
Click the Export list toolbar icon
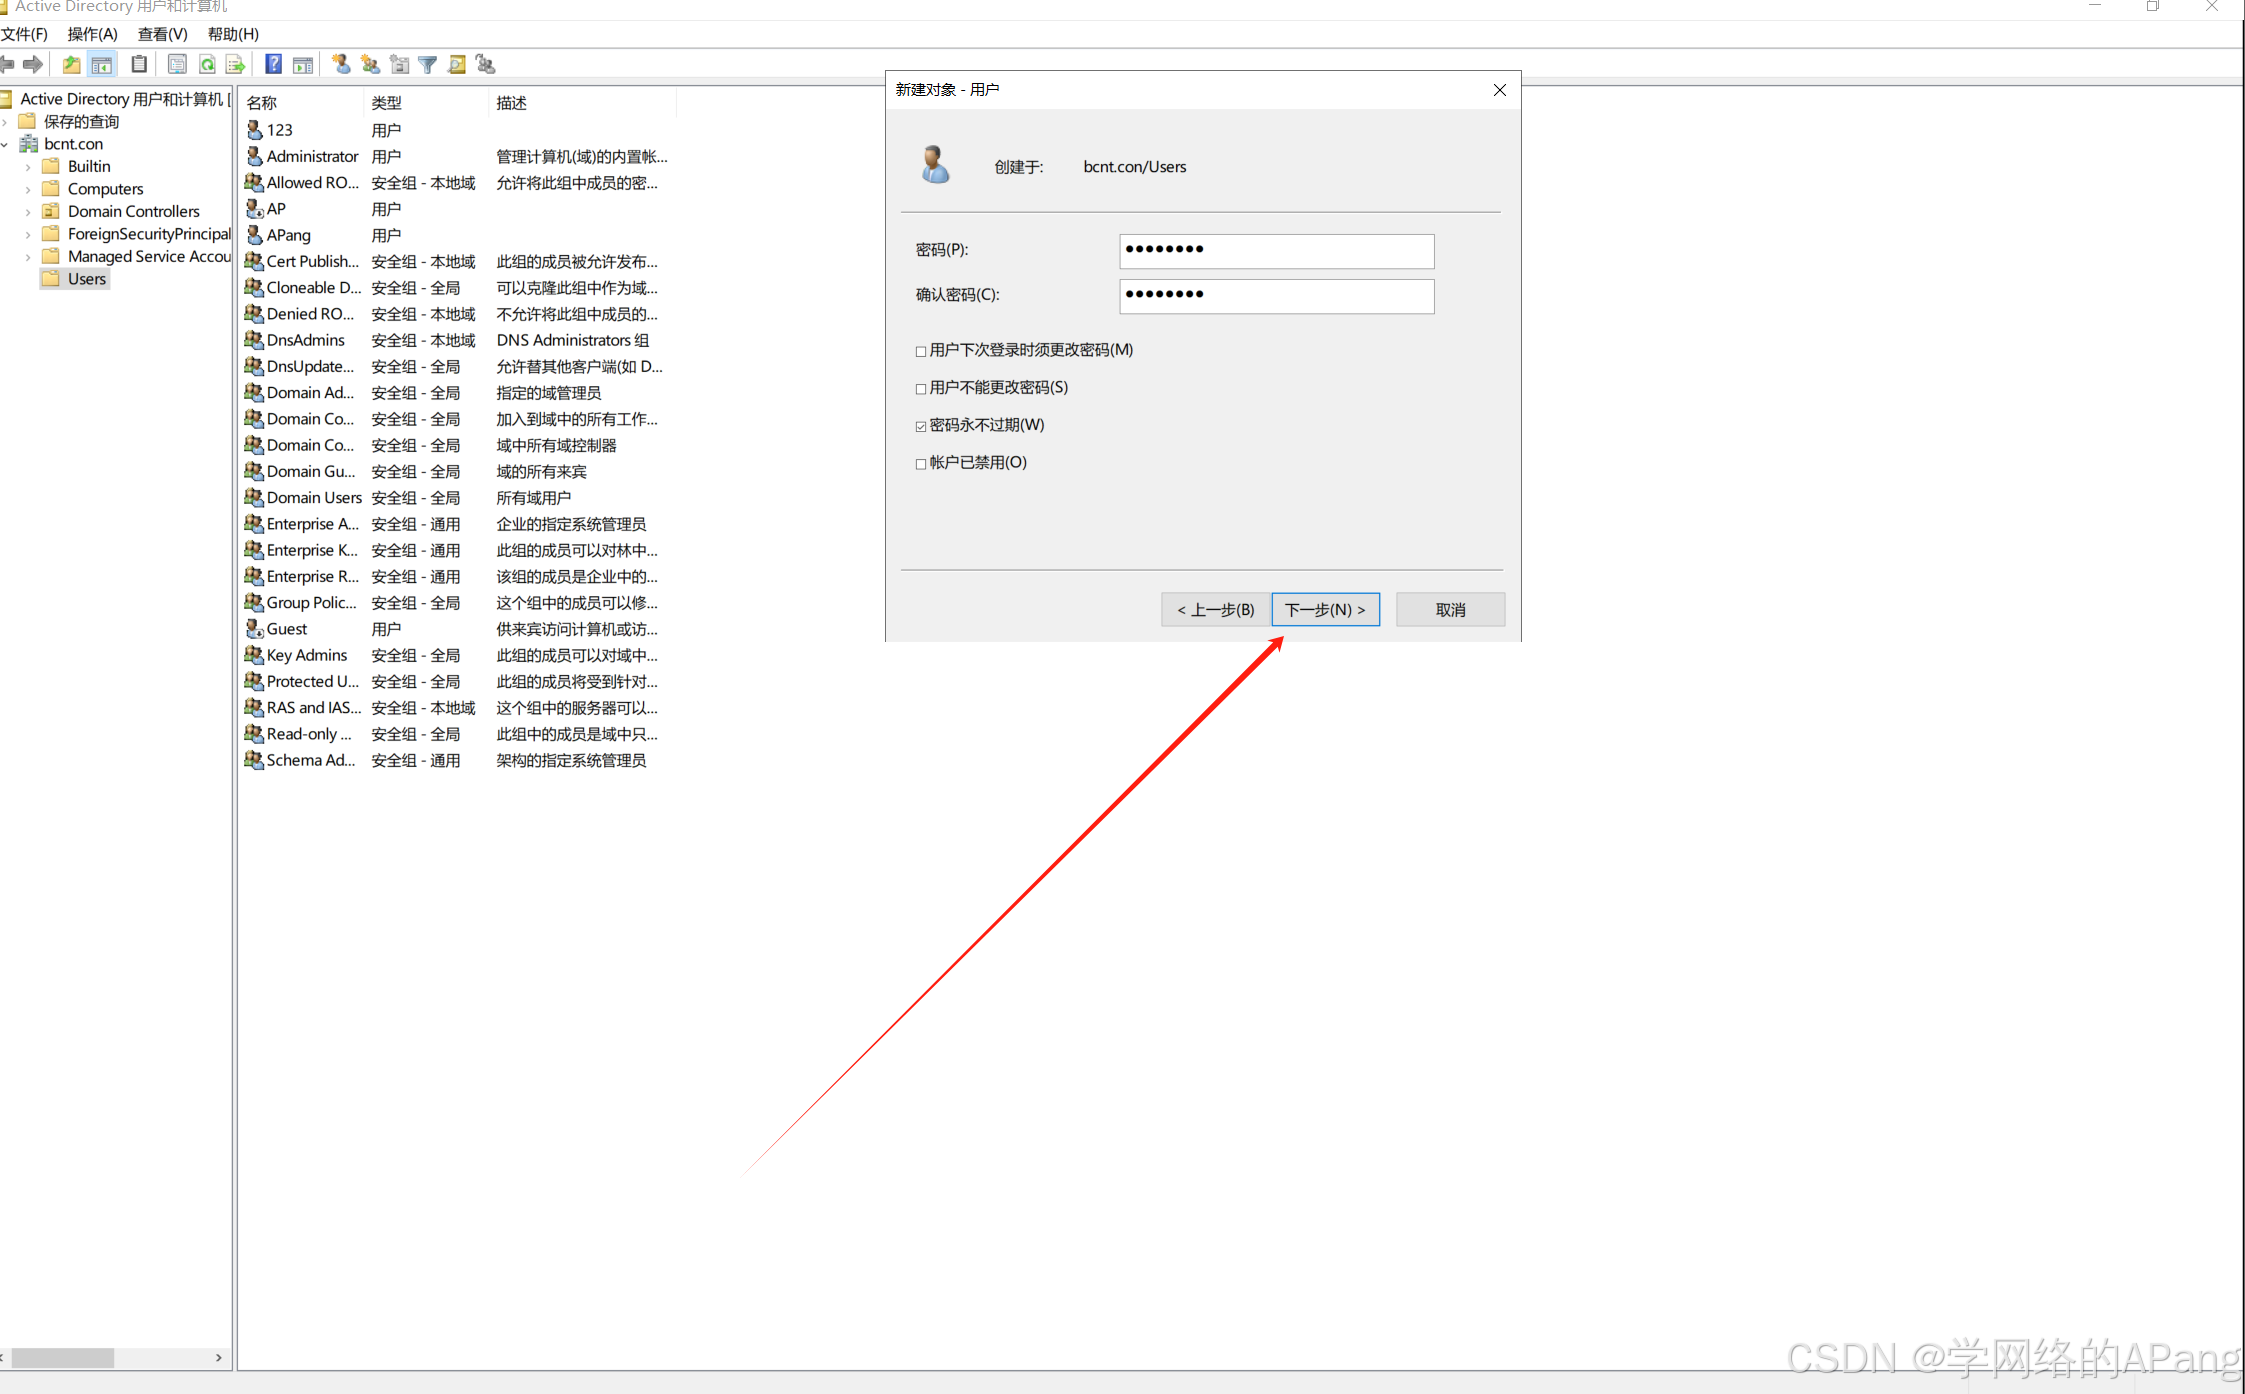235,65
